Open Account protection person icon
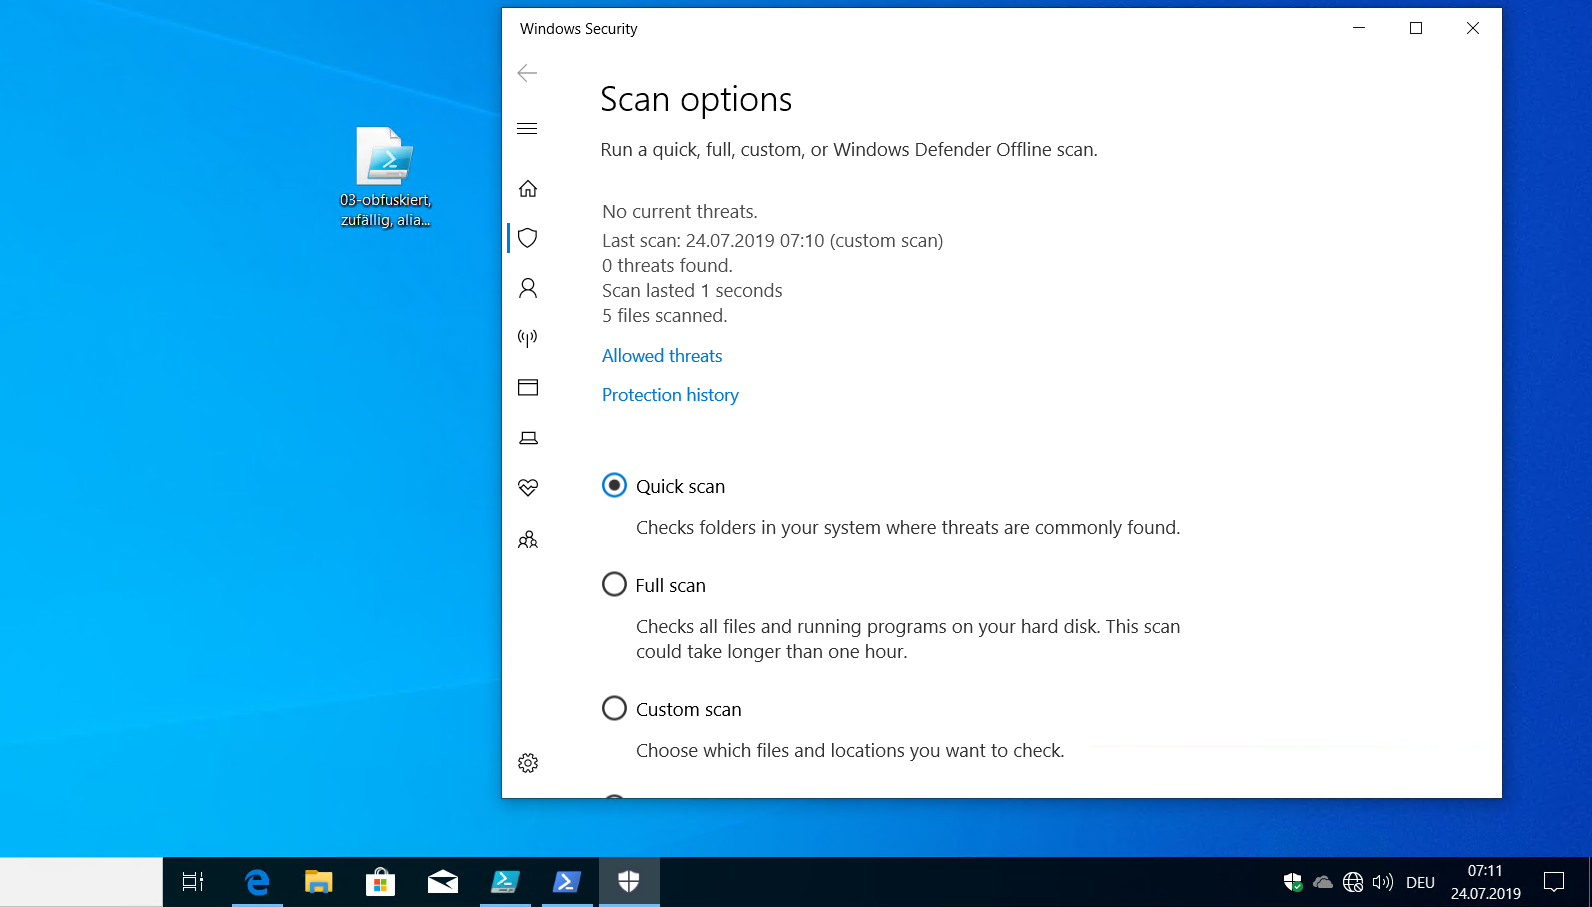 (x=528, y=288)
